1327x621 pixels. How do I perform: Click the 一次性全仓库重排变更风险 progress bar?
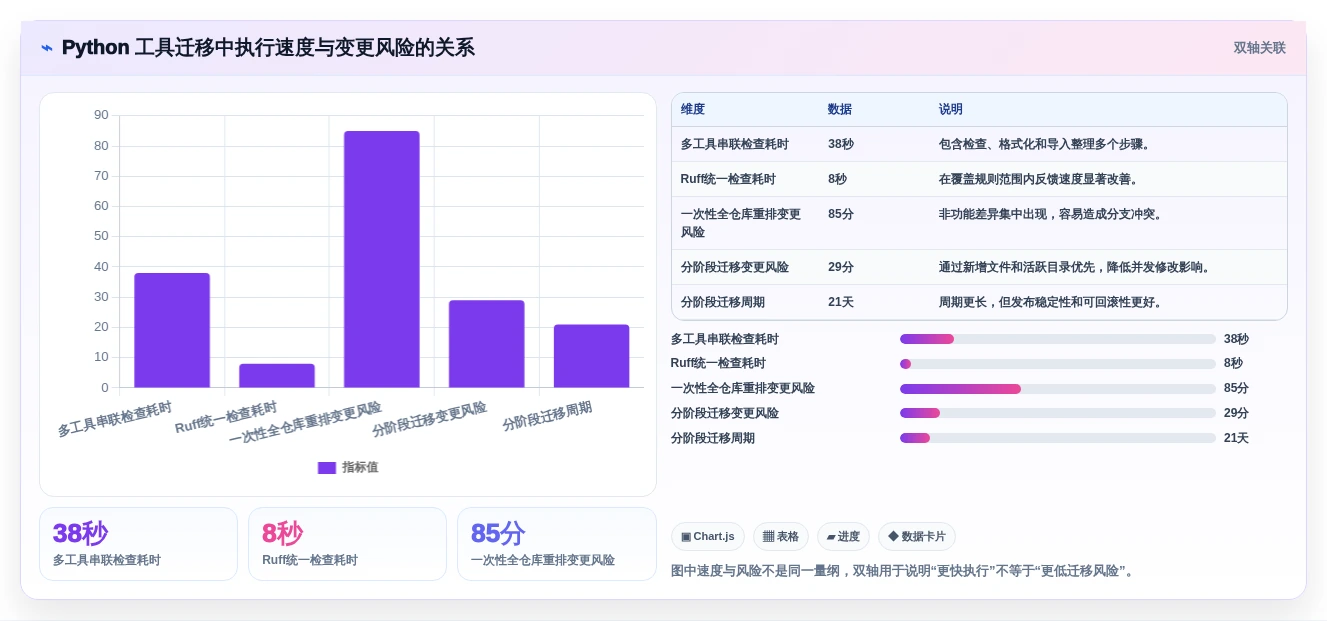[1058, 389]
